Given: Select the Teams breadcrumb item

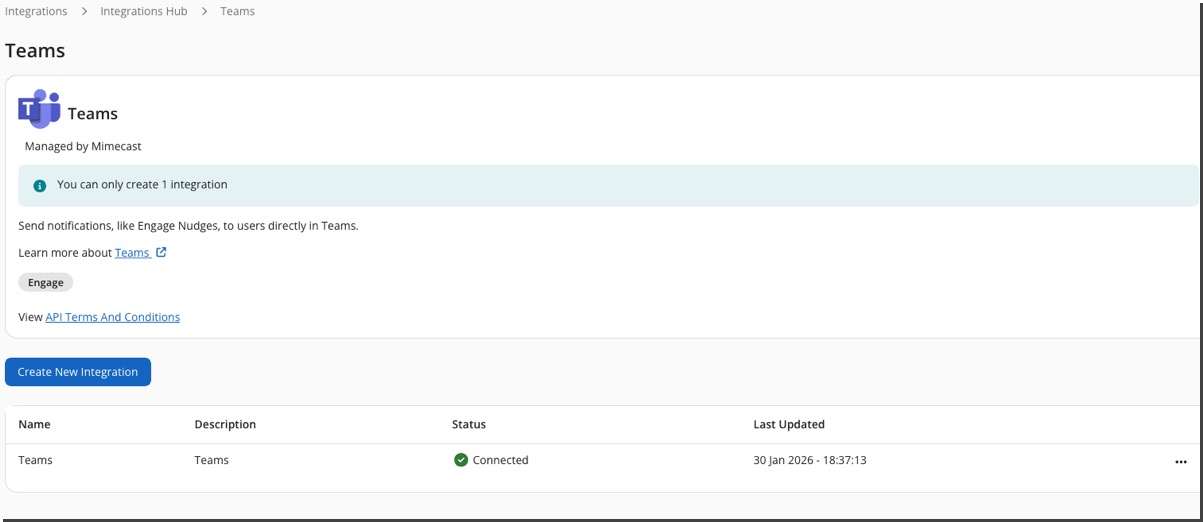Looking at the screenshot, I should coord(237,11).
